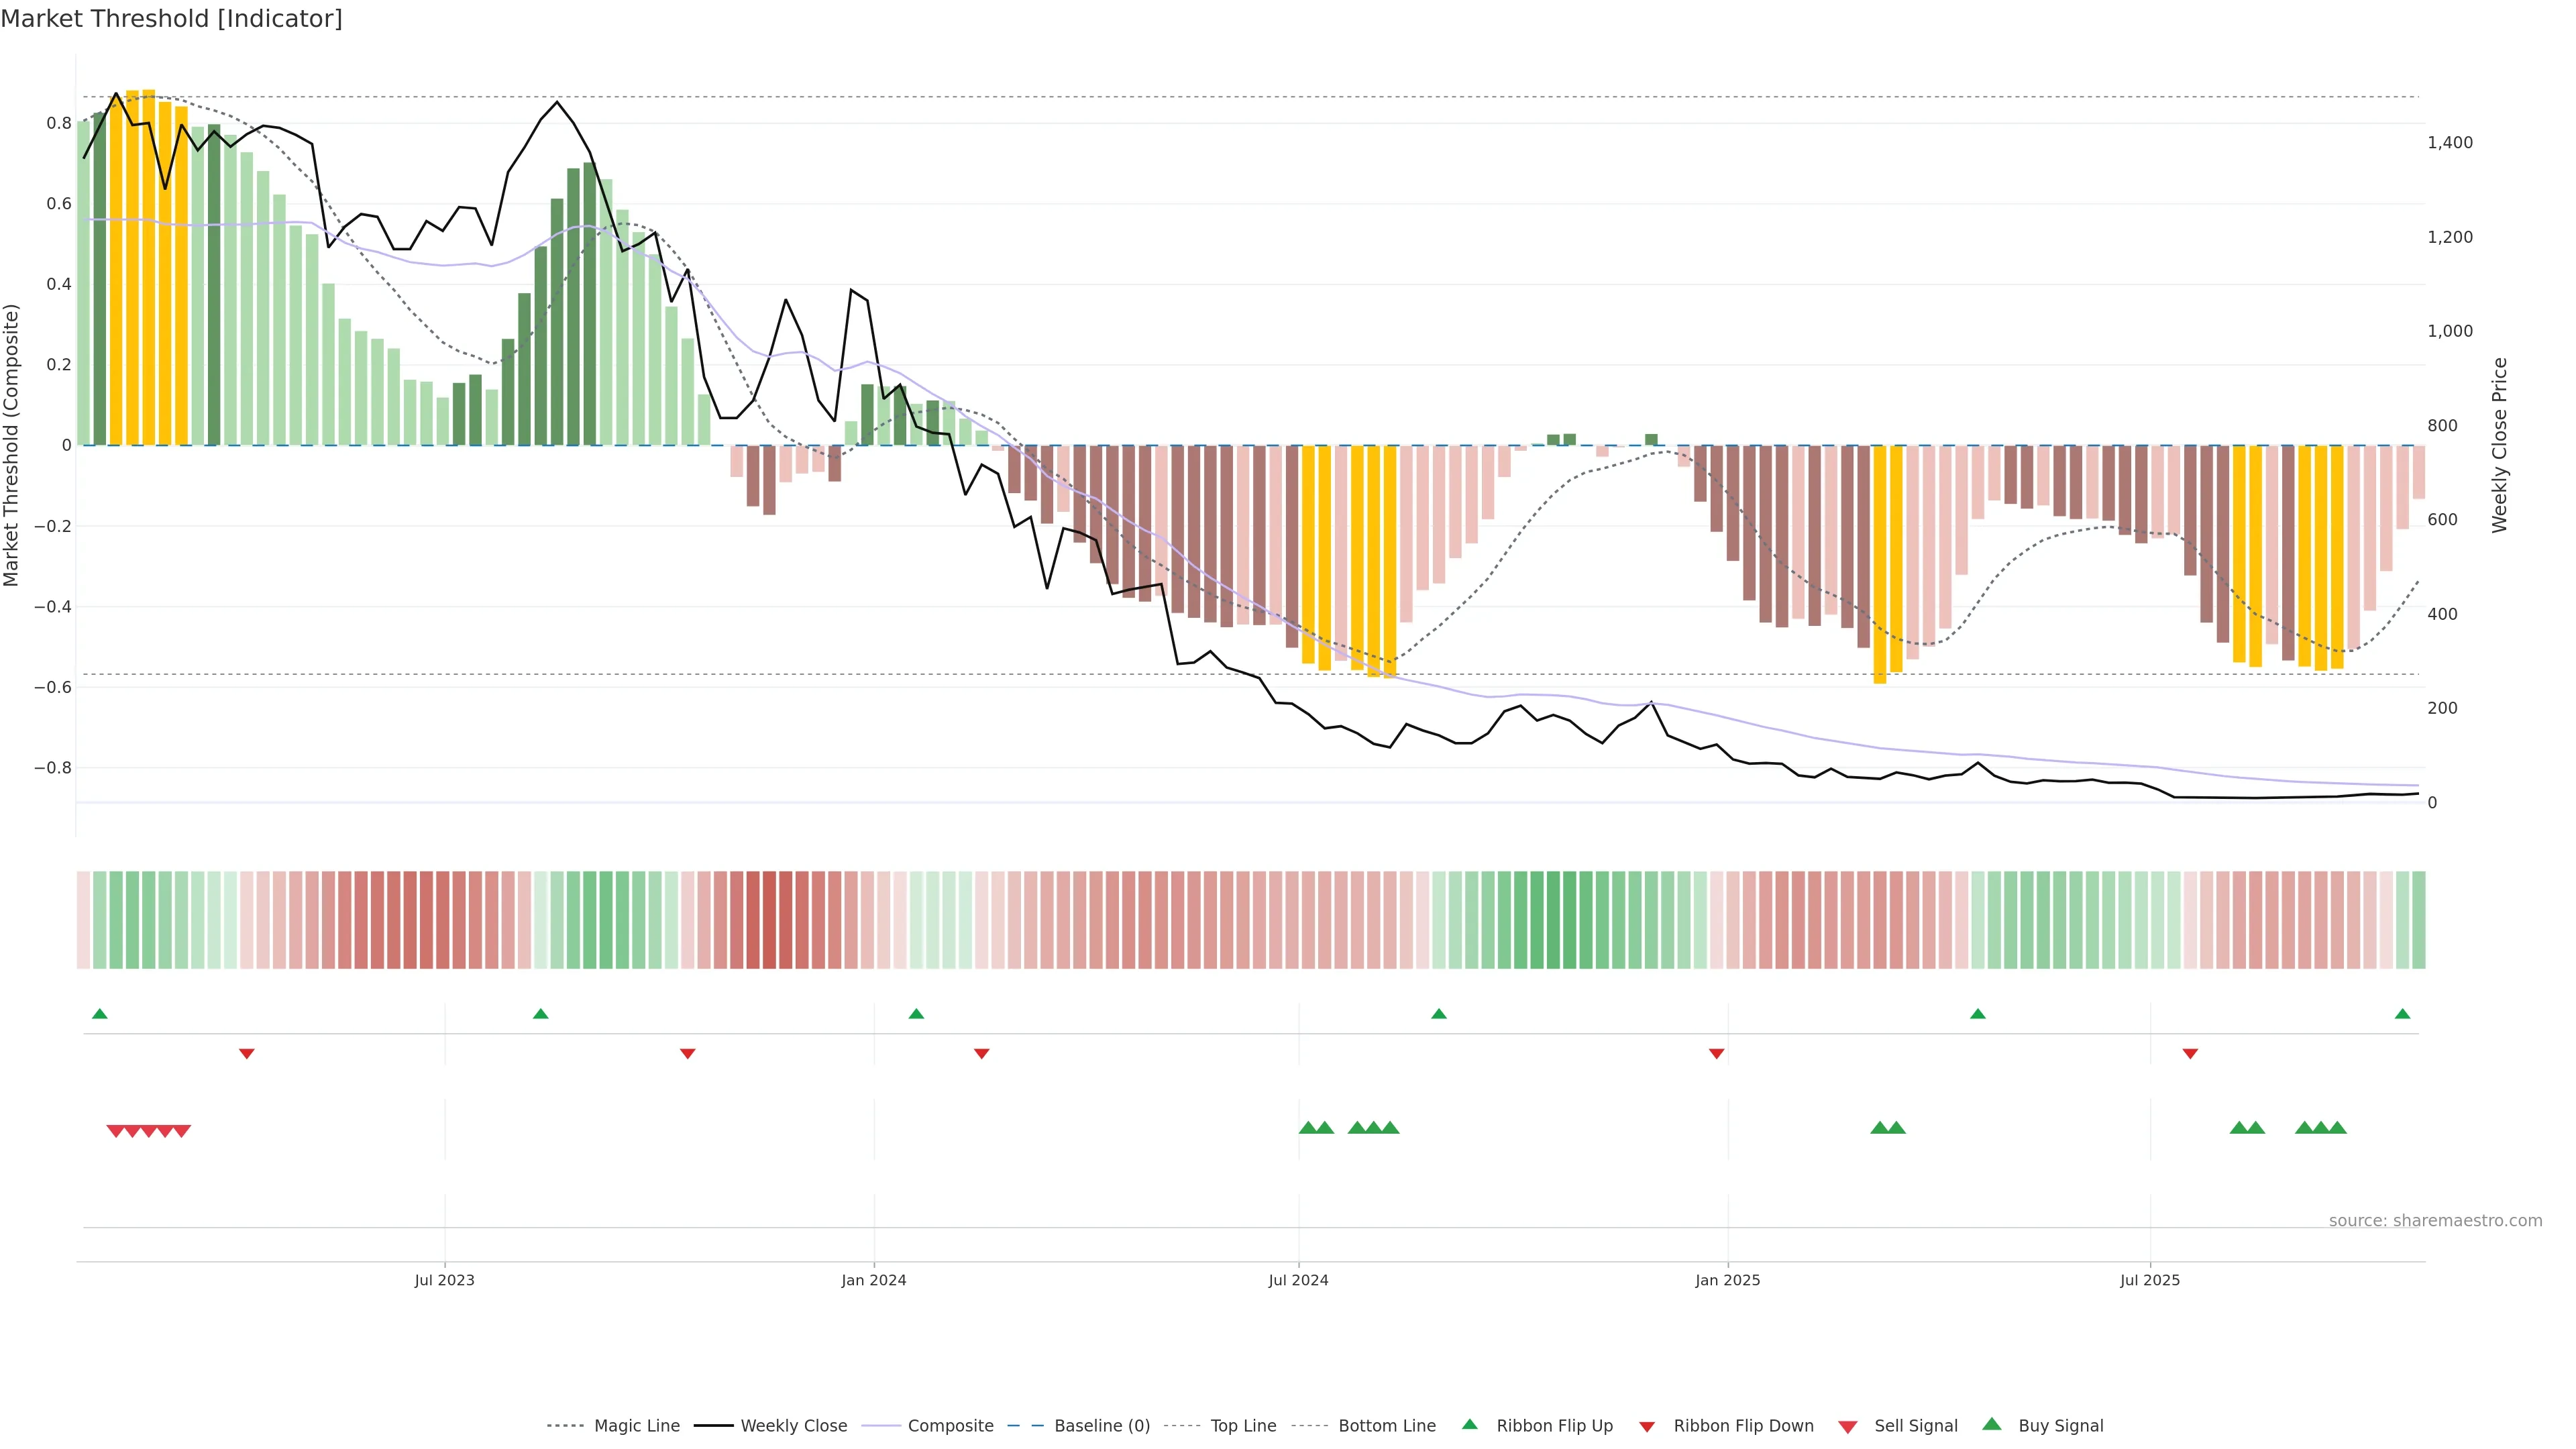Click the Jul 2023 x-axis label
The image size is (2576, 1449).
(x=444, y=1280)
